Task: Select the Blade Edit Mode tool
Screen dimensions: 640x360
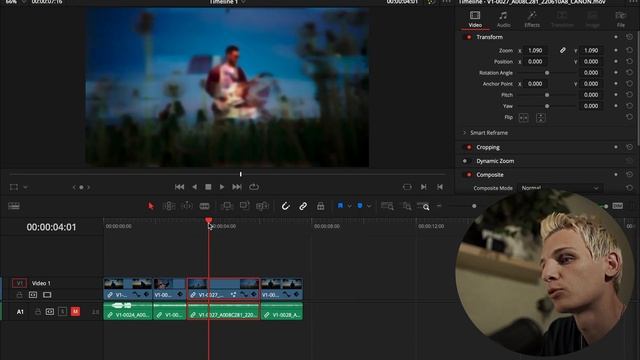Action: 204,206
